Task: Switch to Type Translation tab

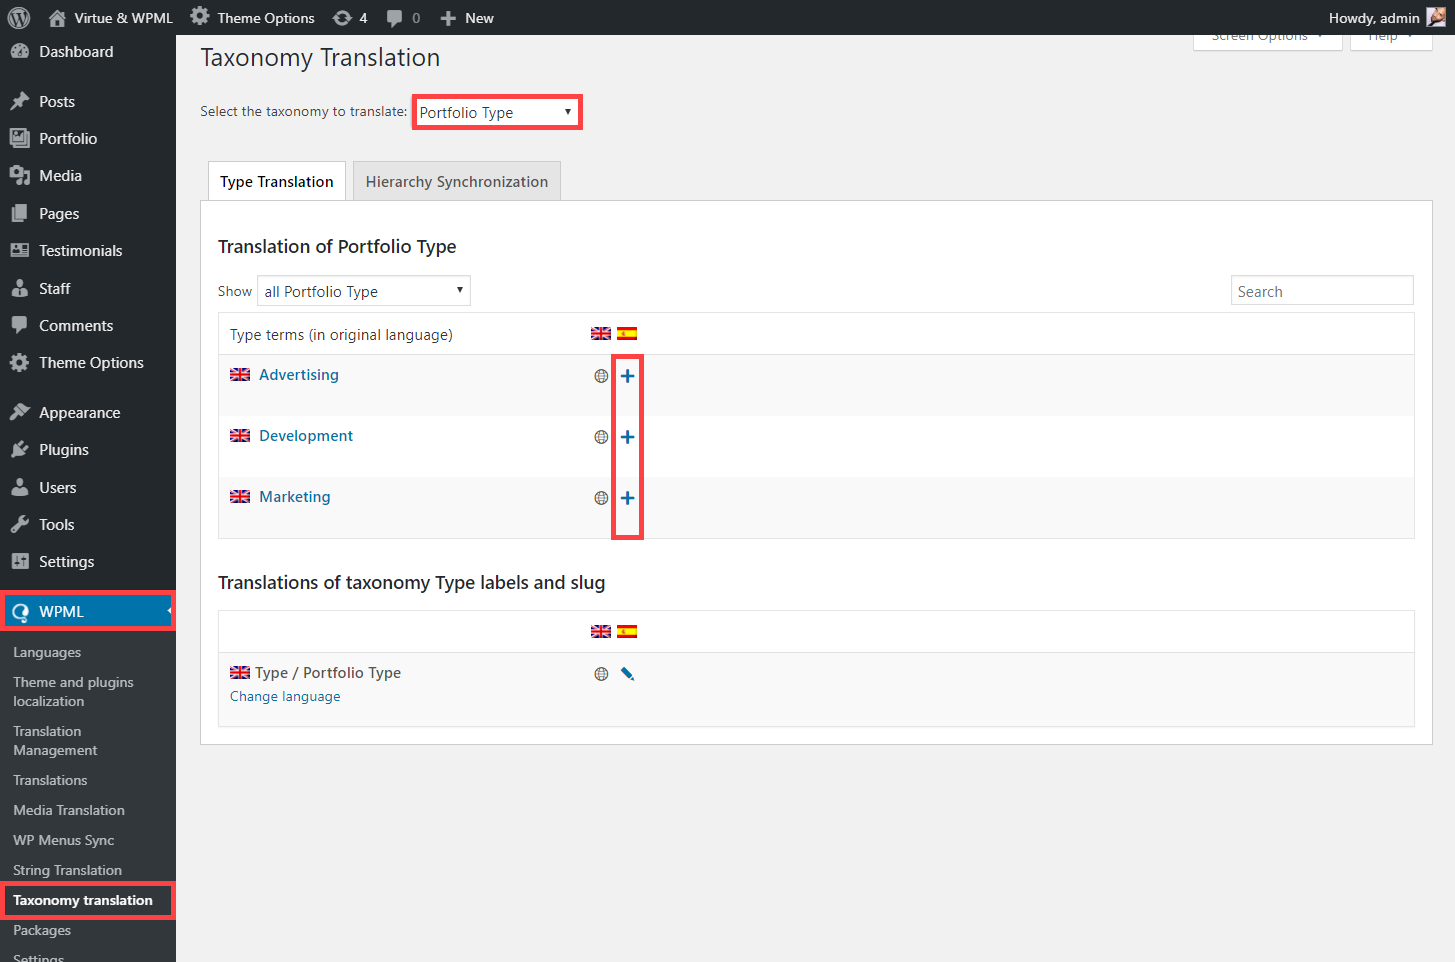Action: coord(277,181)
